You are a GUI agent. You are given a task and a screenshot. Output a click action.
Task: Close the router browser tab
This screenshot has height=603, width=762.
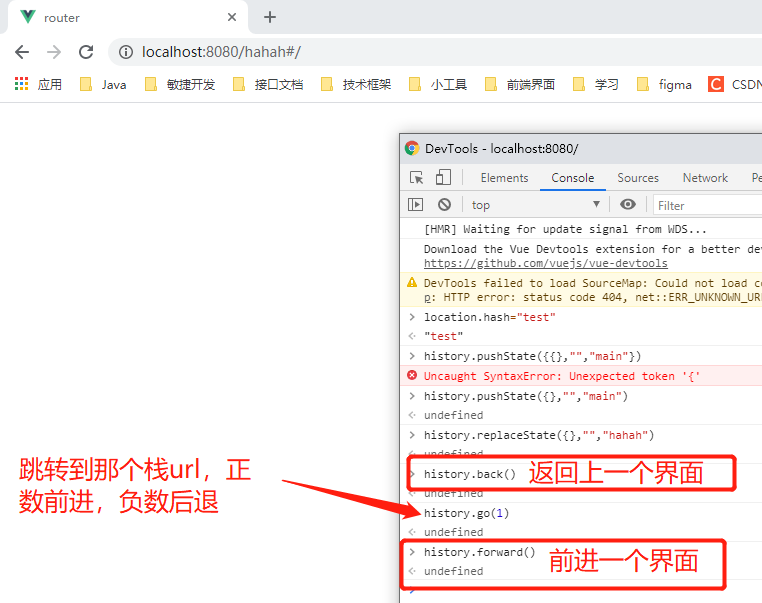click(232, 17)
